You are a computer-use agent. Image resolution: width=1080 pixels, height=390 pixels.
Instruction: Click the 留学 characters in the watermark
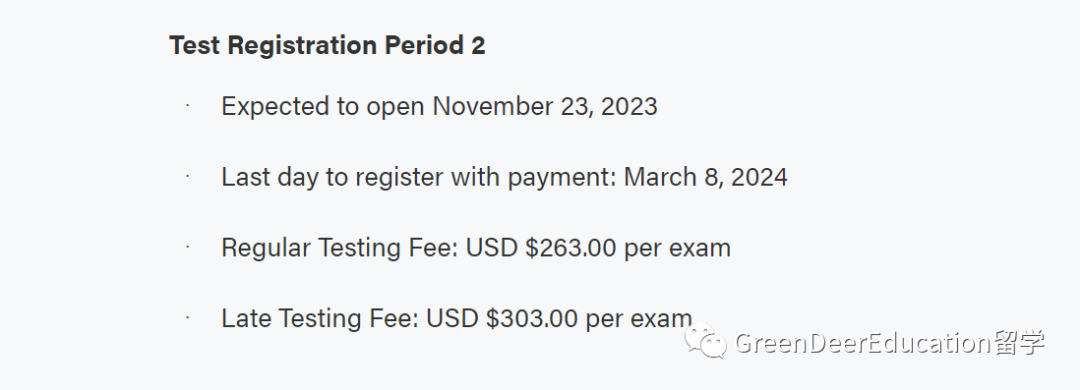[x=1019, y=342]
